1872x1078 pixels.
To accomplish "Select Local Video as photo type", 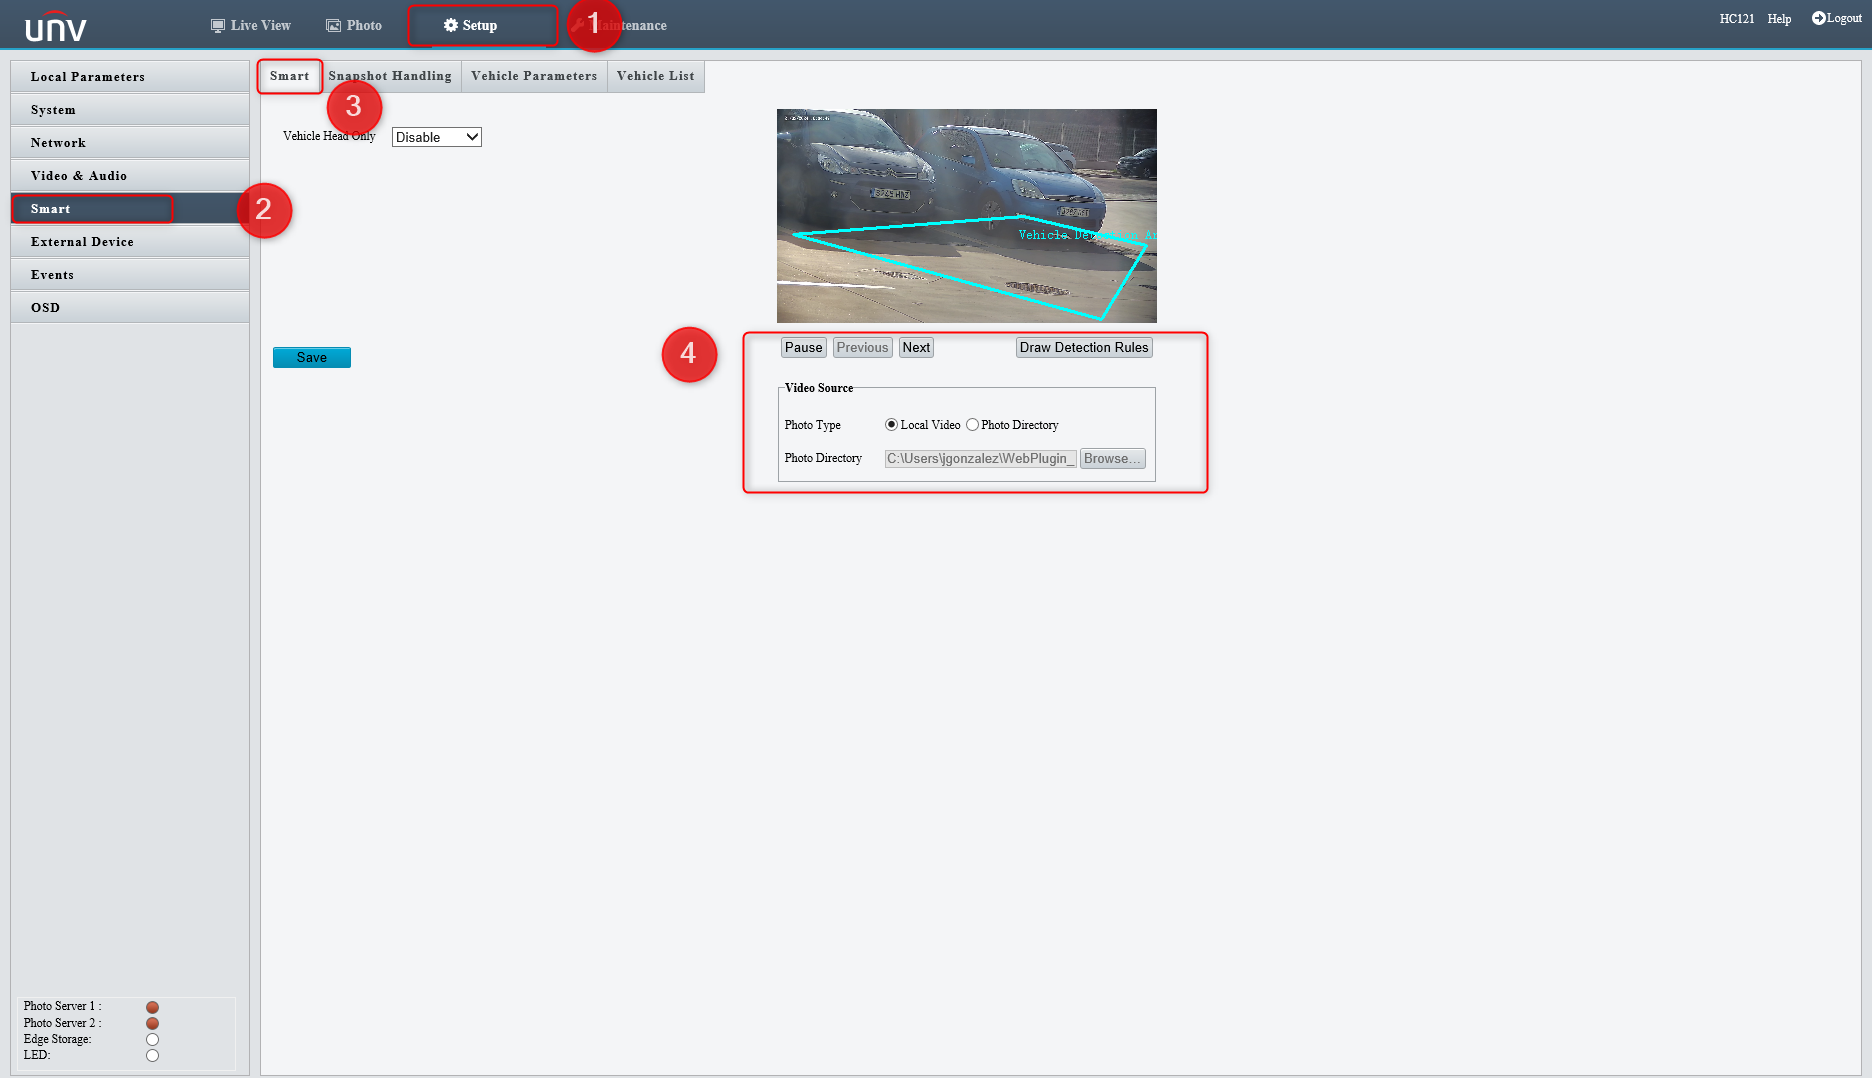I will pyautogui.click(x=891, y=424).
